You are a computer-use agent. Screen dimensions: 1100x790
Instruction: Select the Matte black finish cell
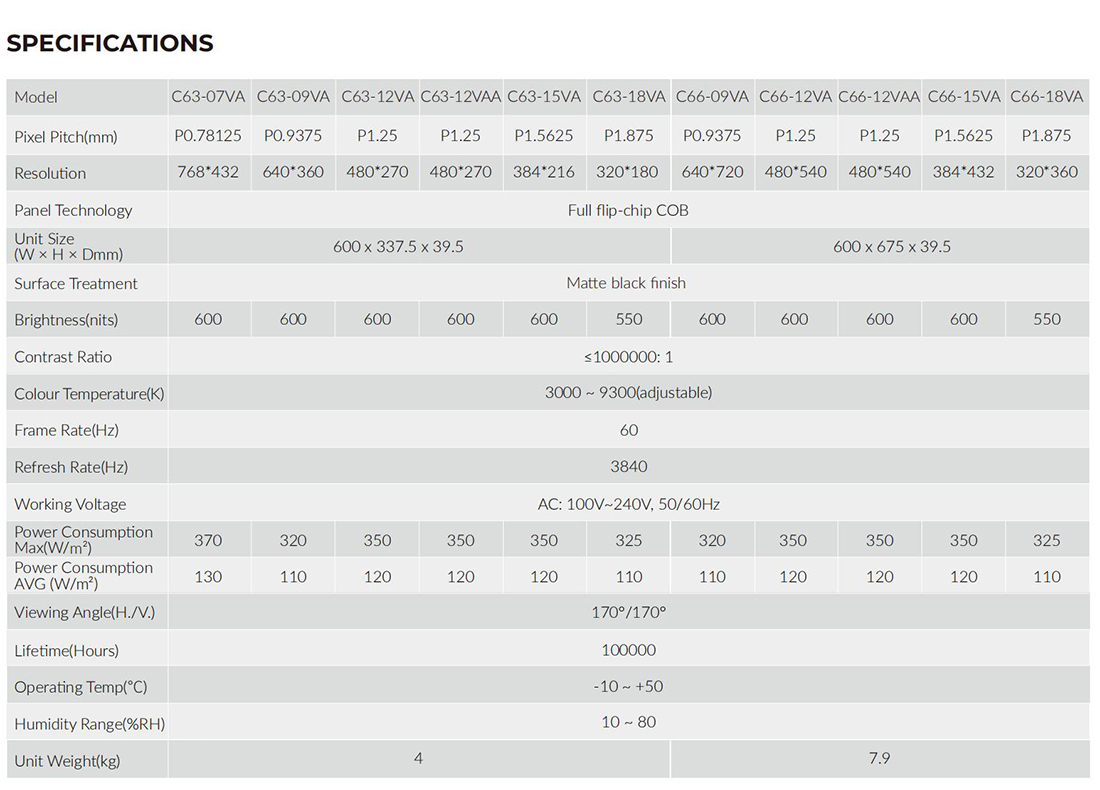tap(626, 283)
